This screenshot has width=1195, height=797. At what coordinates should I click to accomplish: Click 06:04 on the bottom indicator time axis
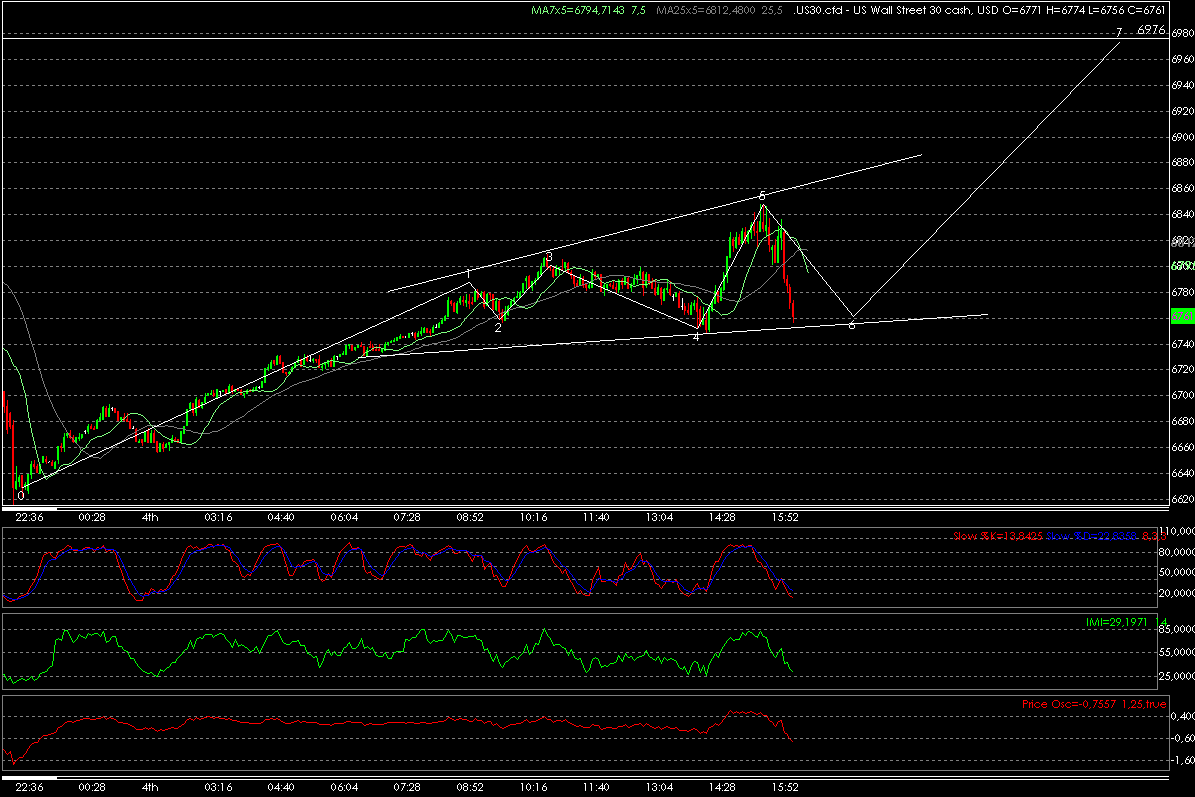tap(344, 787)
